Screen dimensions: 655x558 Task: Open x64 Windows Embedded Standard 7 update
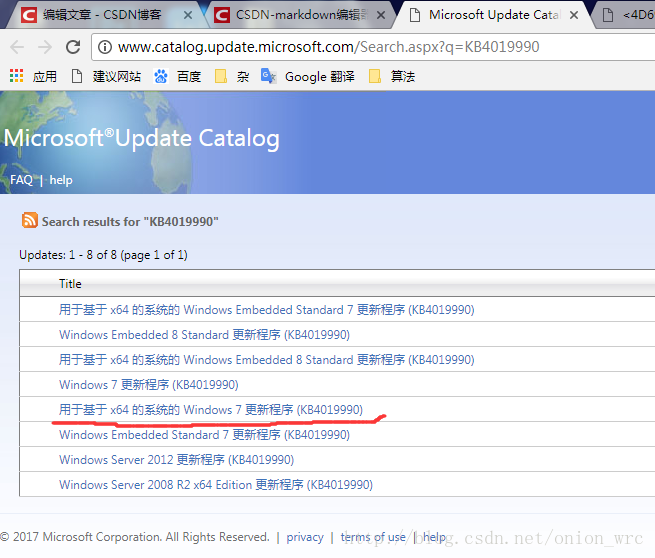point(267,309)
